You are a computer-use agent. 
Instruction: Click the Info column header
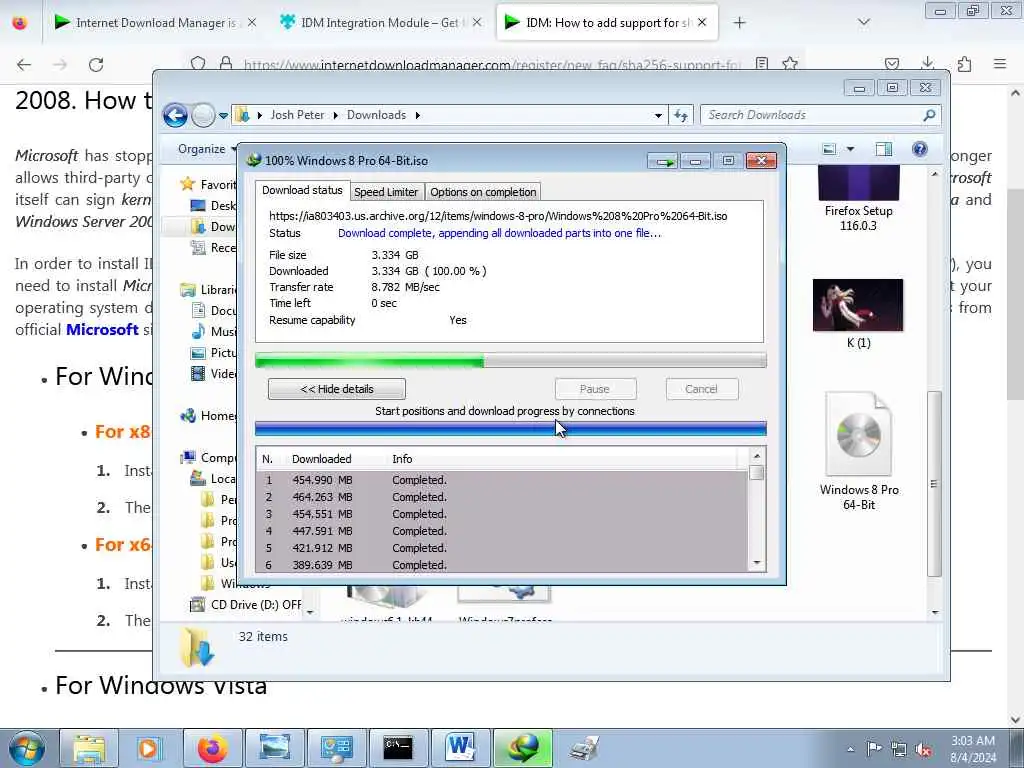point(402,459)
